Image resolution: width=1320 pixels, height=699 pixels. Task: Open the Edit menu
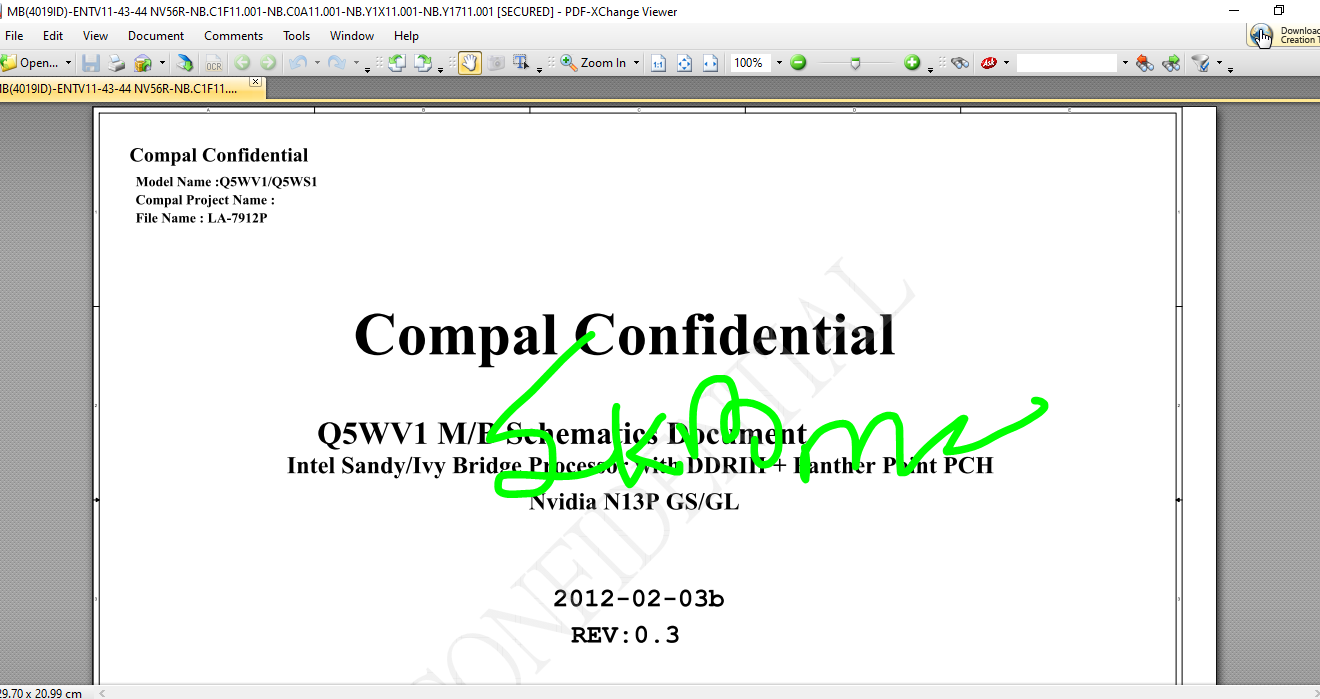(x=53, y=36)
